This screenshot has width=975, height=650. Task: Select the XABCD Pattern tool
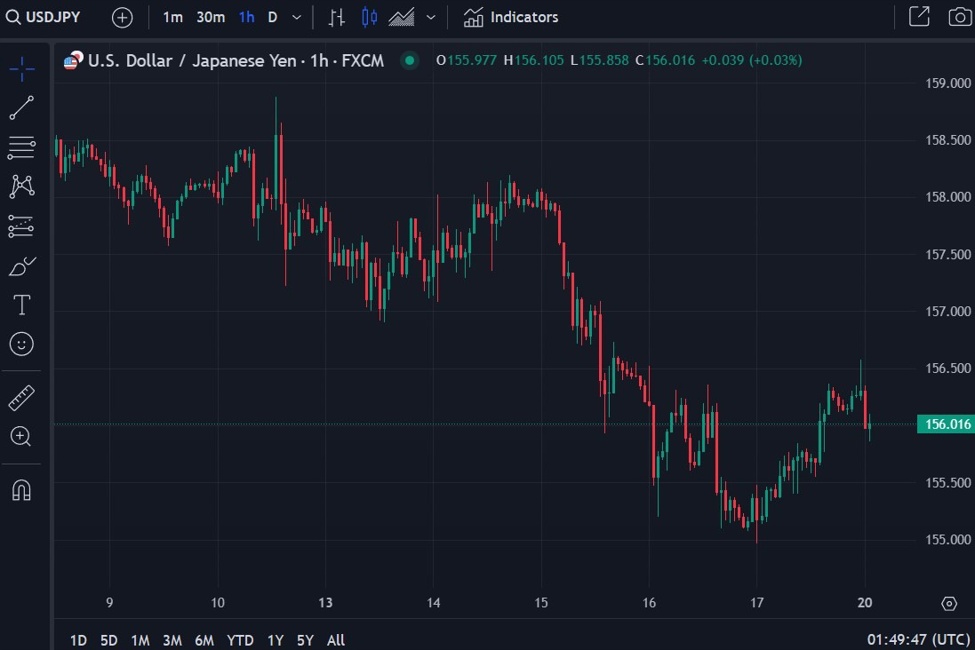[21, 187]
